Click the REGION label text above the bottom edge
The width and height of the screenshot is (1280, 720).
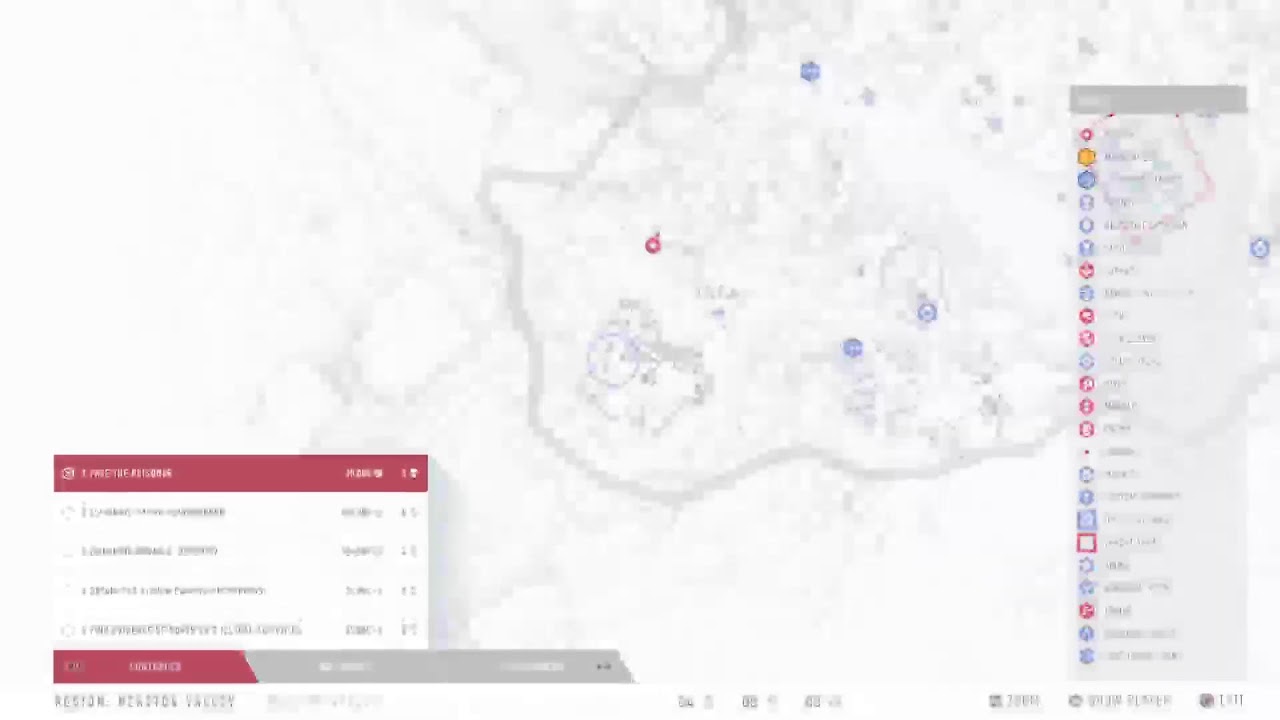coord(145,702)
